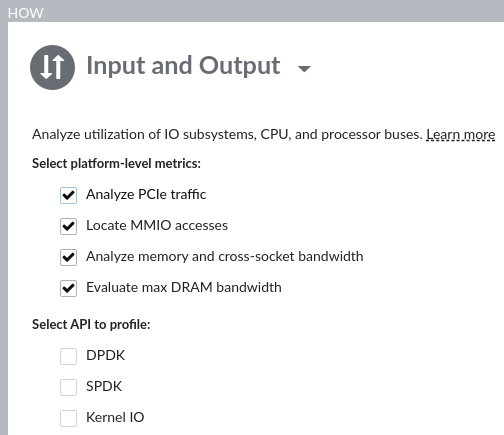Viewport: 504px width, 435px height.
Task: Click the Input and Output arrows icon
Action: tap(52, 67)
